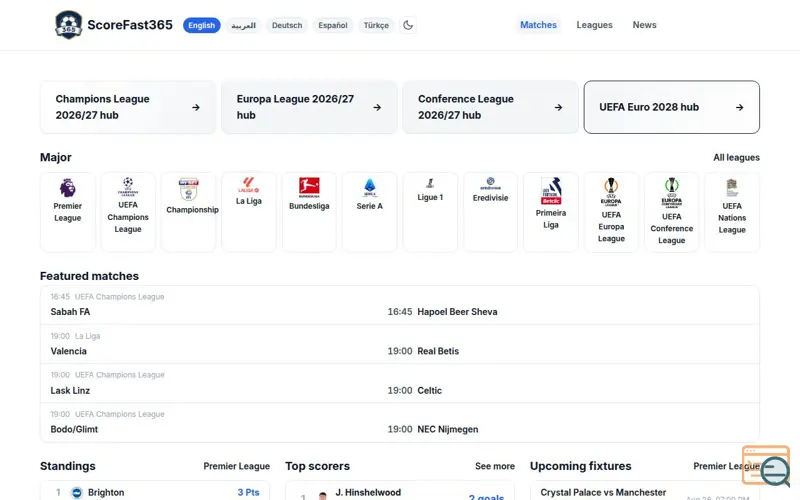800x500 pixels.
Task: Click the All leagues link
Action: pos(736,158)
